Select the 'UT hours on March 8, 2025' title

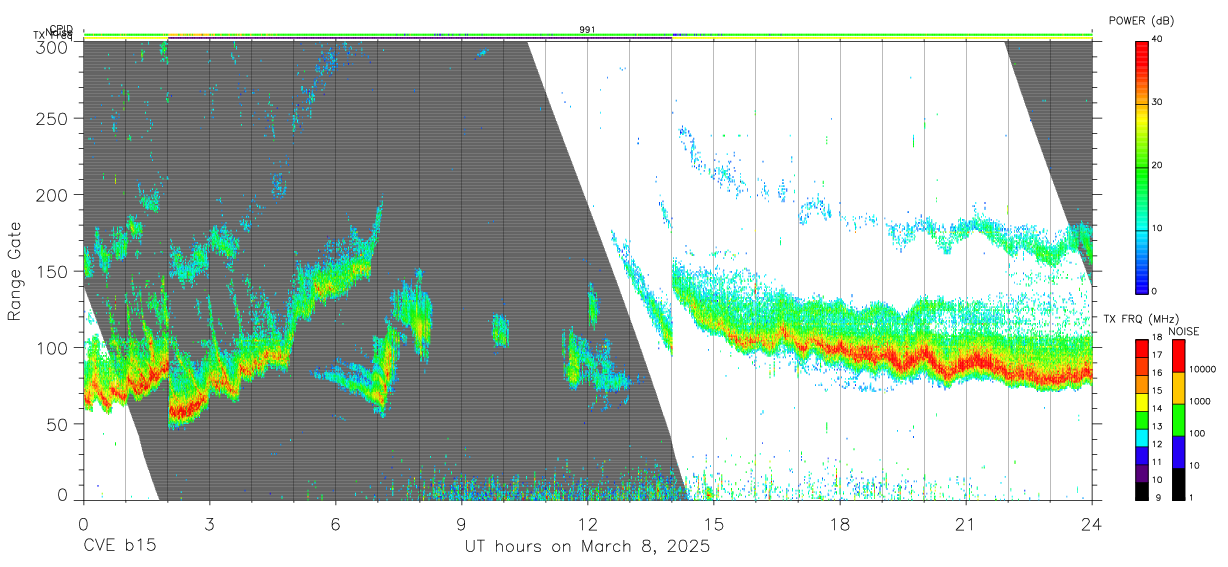[x=587, y=547]
